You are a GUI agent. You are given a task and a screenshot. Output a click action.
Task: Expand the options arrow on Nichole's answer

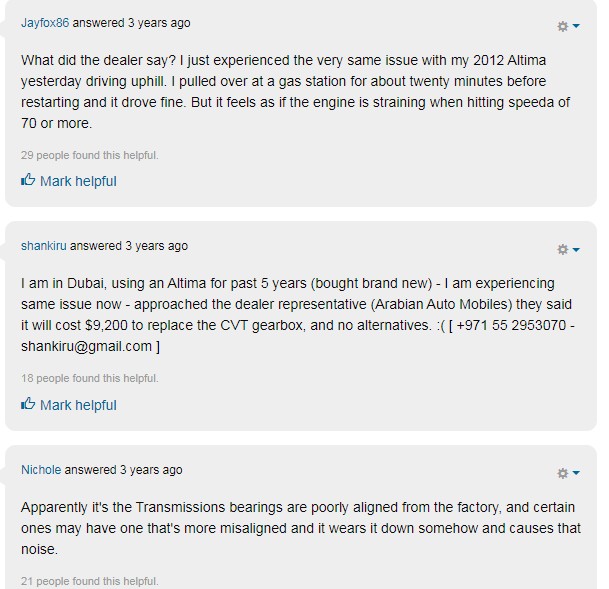(x=576, y=475)
